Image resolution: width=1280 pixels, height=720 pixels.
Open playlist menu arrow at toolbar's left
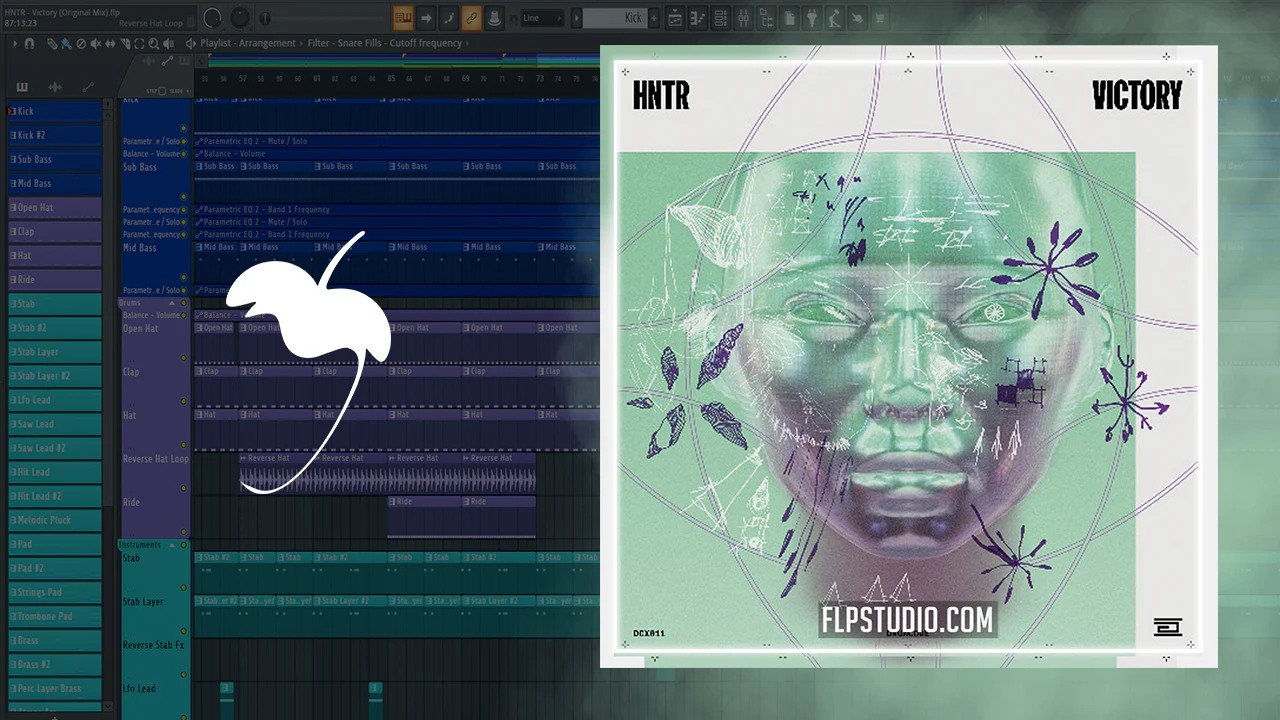14,44
